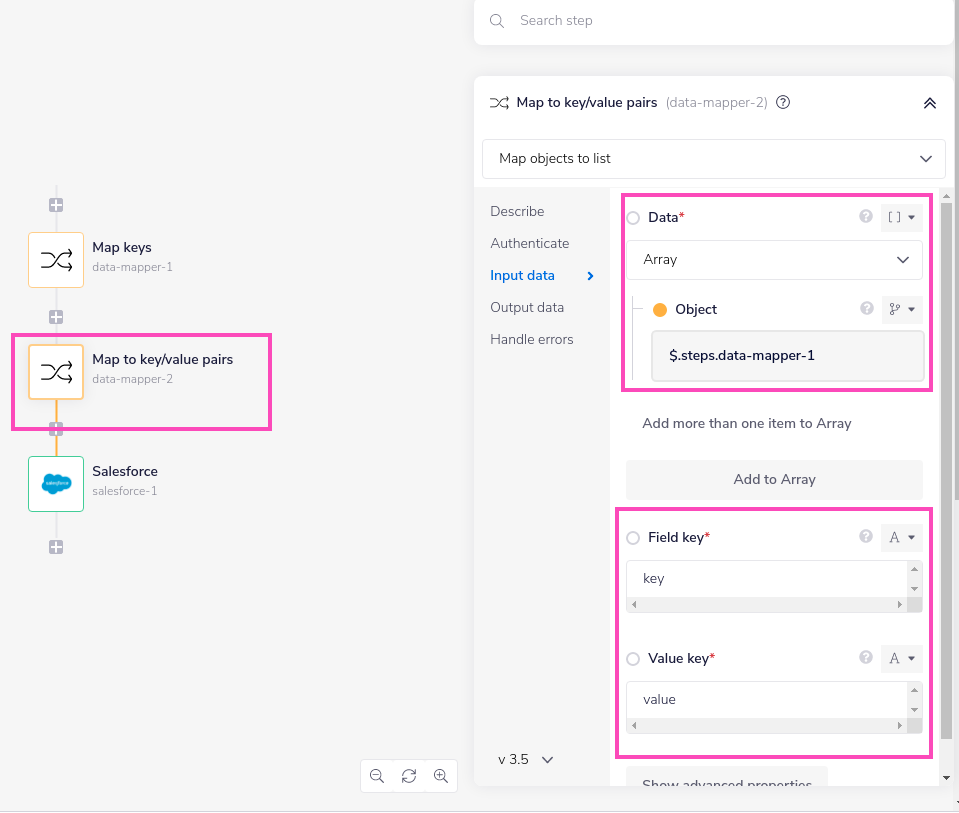
Task: Click the Add to Array button
Action: coord(774,479)
